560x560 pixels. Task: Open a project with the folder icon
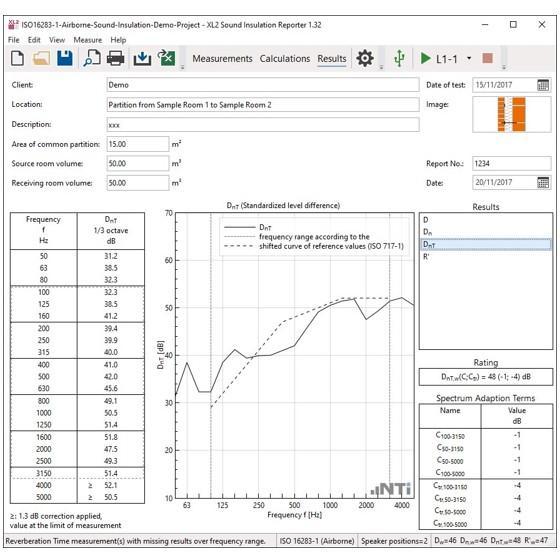pos(41,58)
